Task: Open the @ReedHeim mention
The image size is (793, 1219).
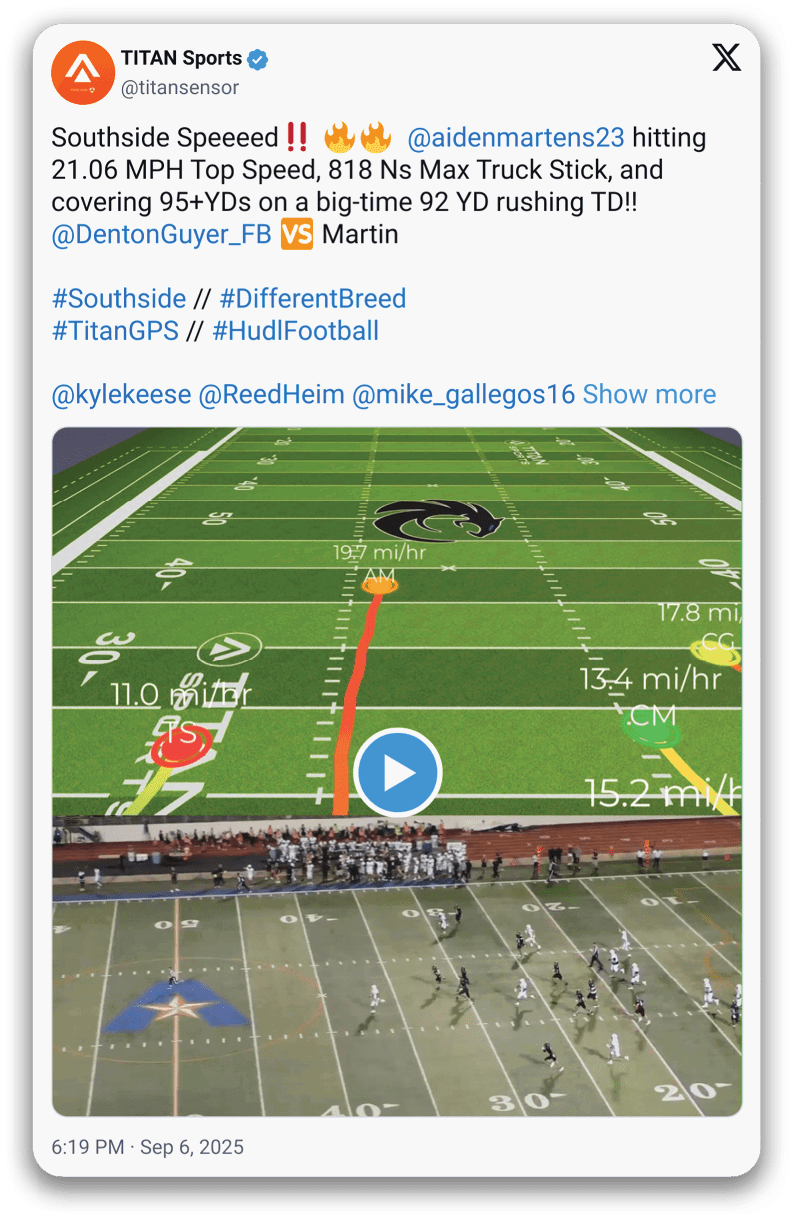Action: point(272,395)
